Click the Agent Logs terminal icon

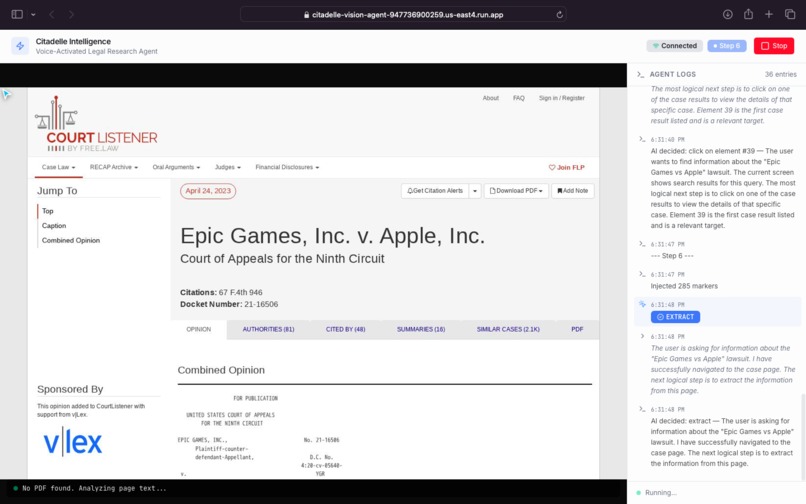tap(640, 74)
